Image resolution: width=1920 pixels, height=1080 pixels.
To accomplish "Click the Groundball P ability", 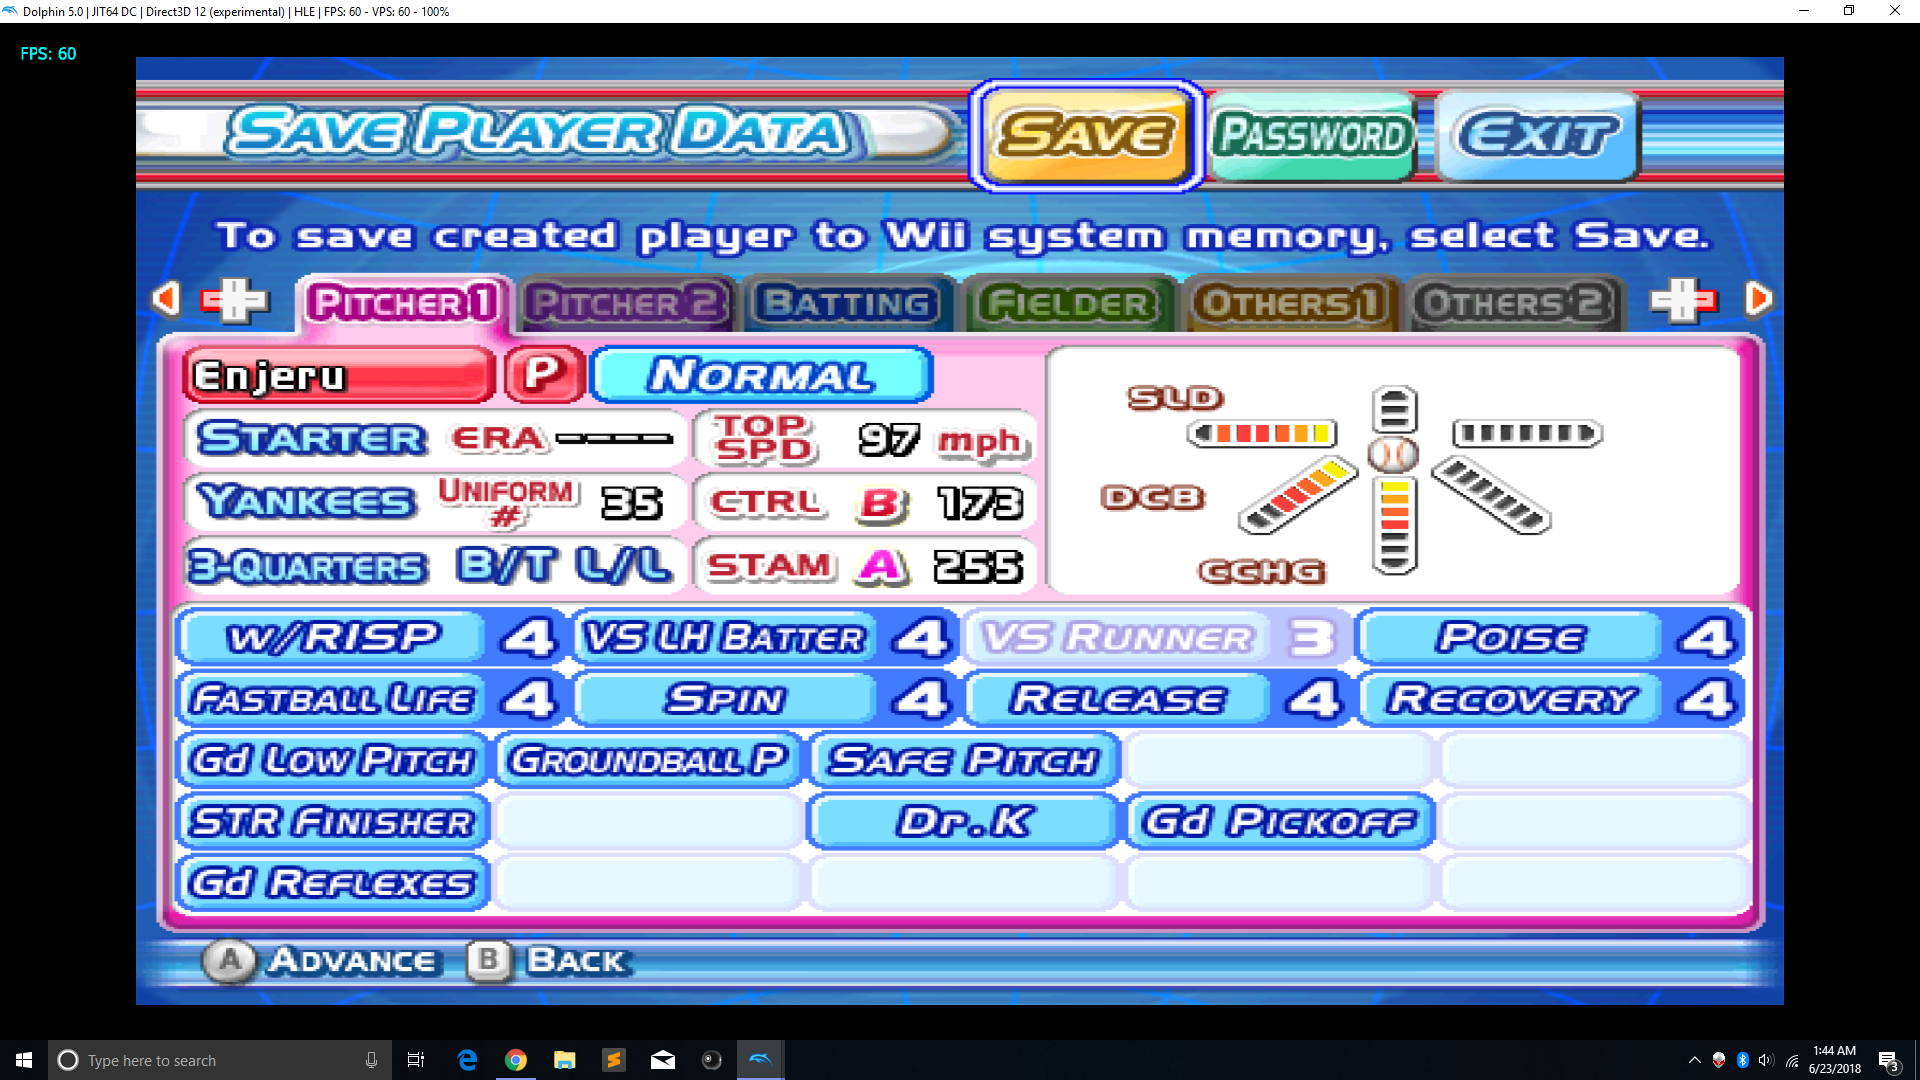I will (649, 761).
